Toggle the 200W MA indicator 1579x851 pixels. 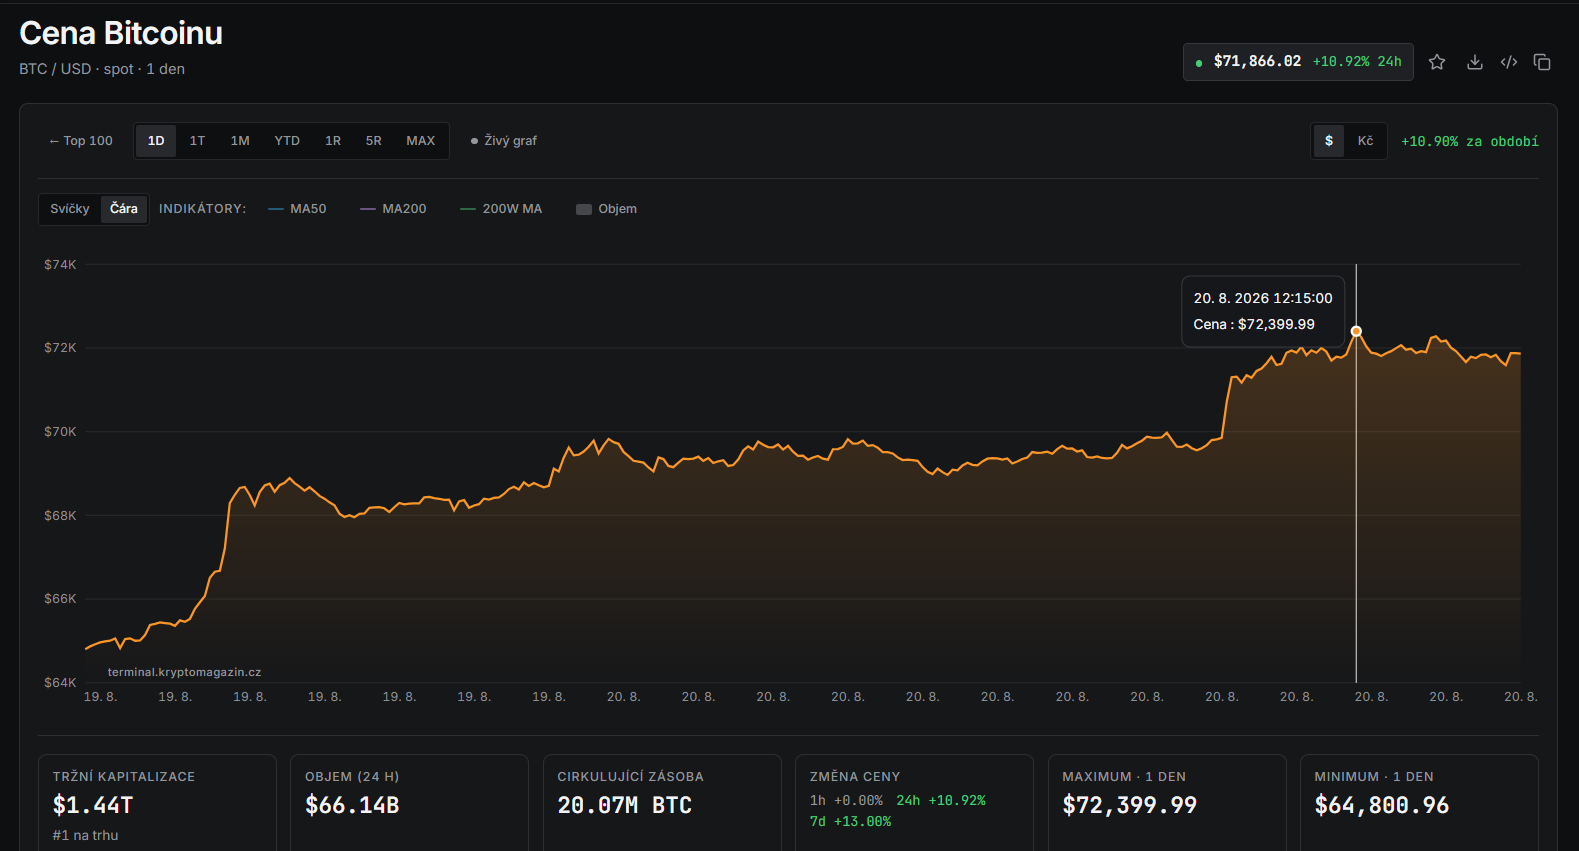501,209
